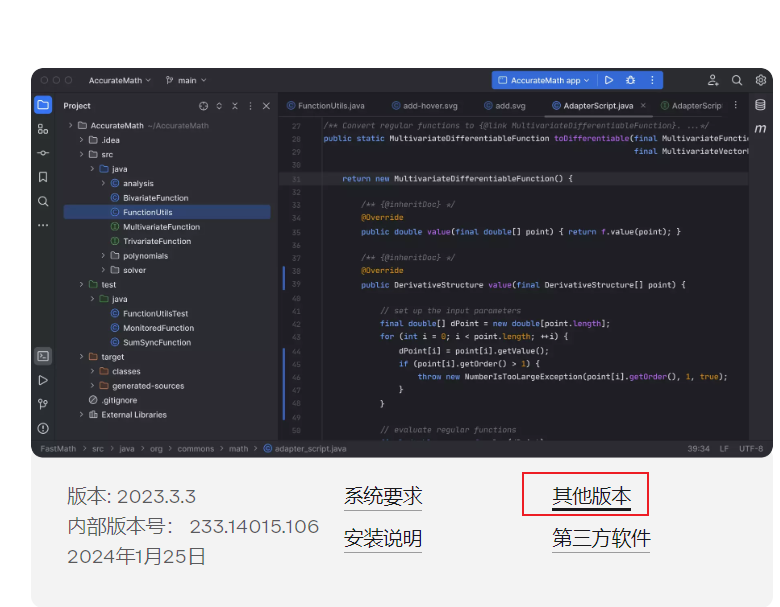The height and width of the screenshot is (607, 780).
Task: Click line number 31 in editor gutter
Action: pos(296,179)
